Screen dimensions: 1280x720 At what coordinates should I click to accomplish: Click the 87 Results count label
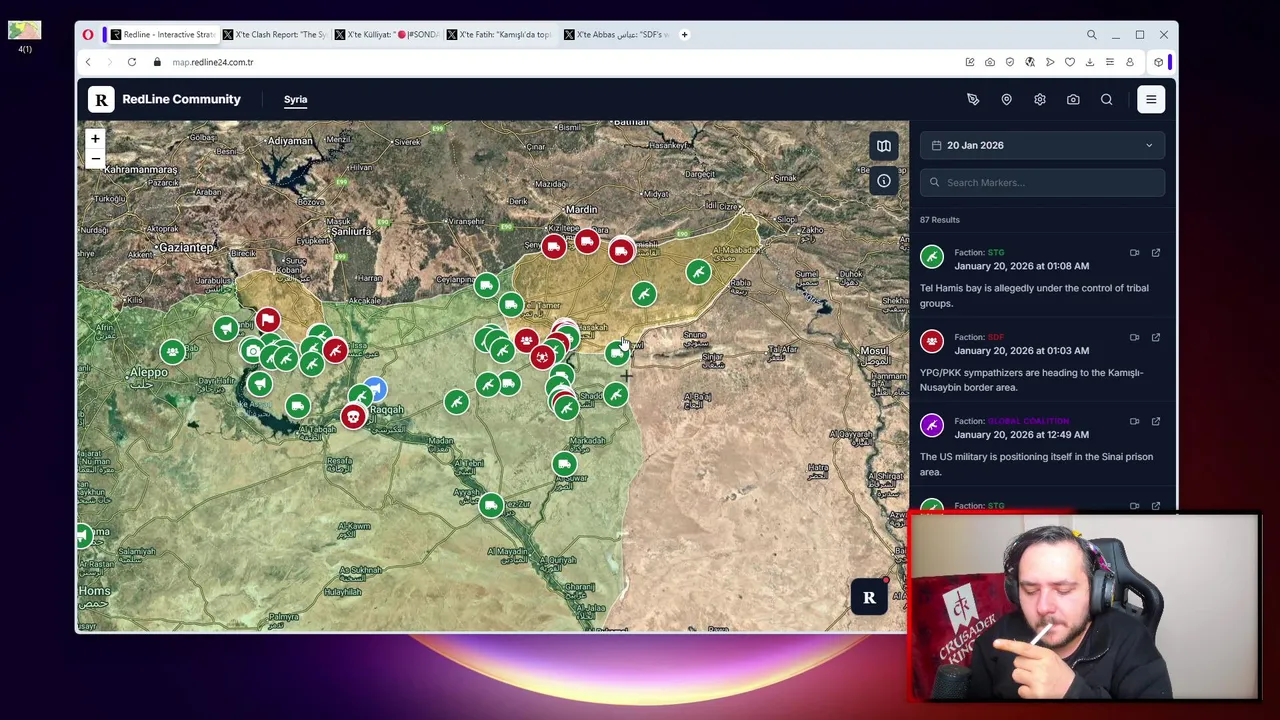[x=939, y=220]
